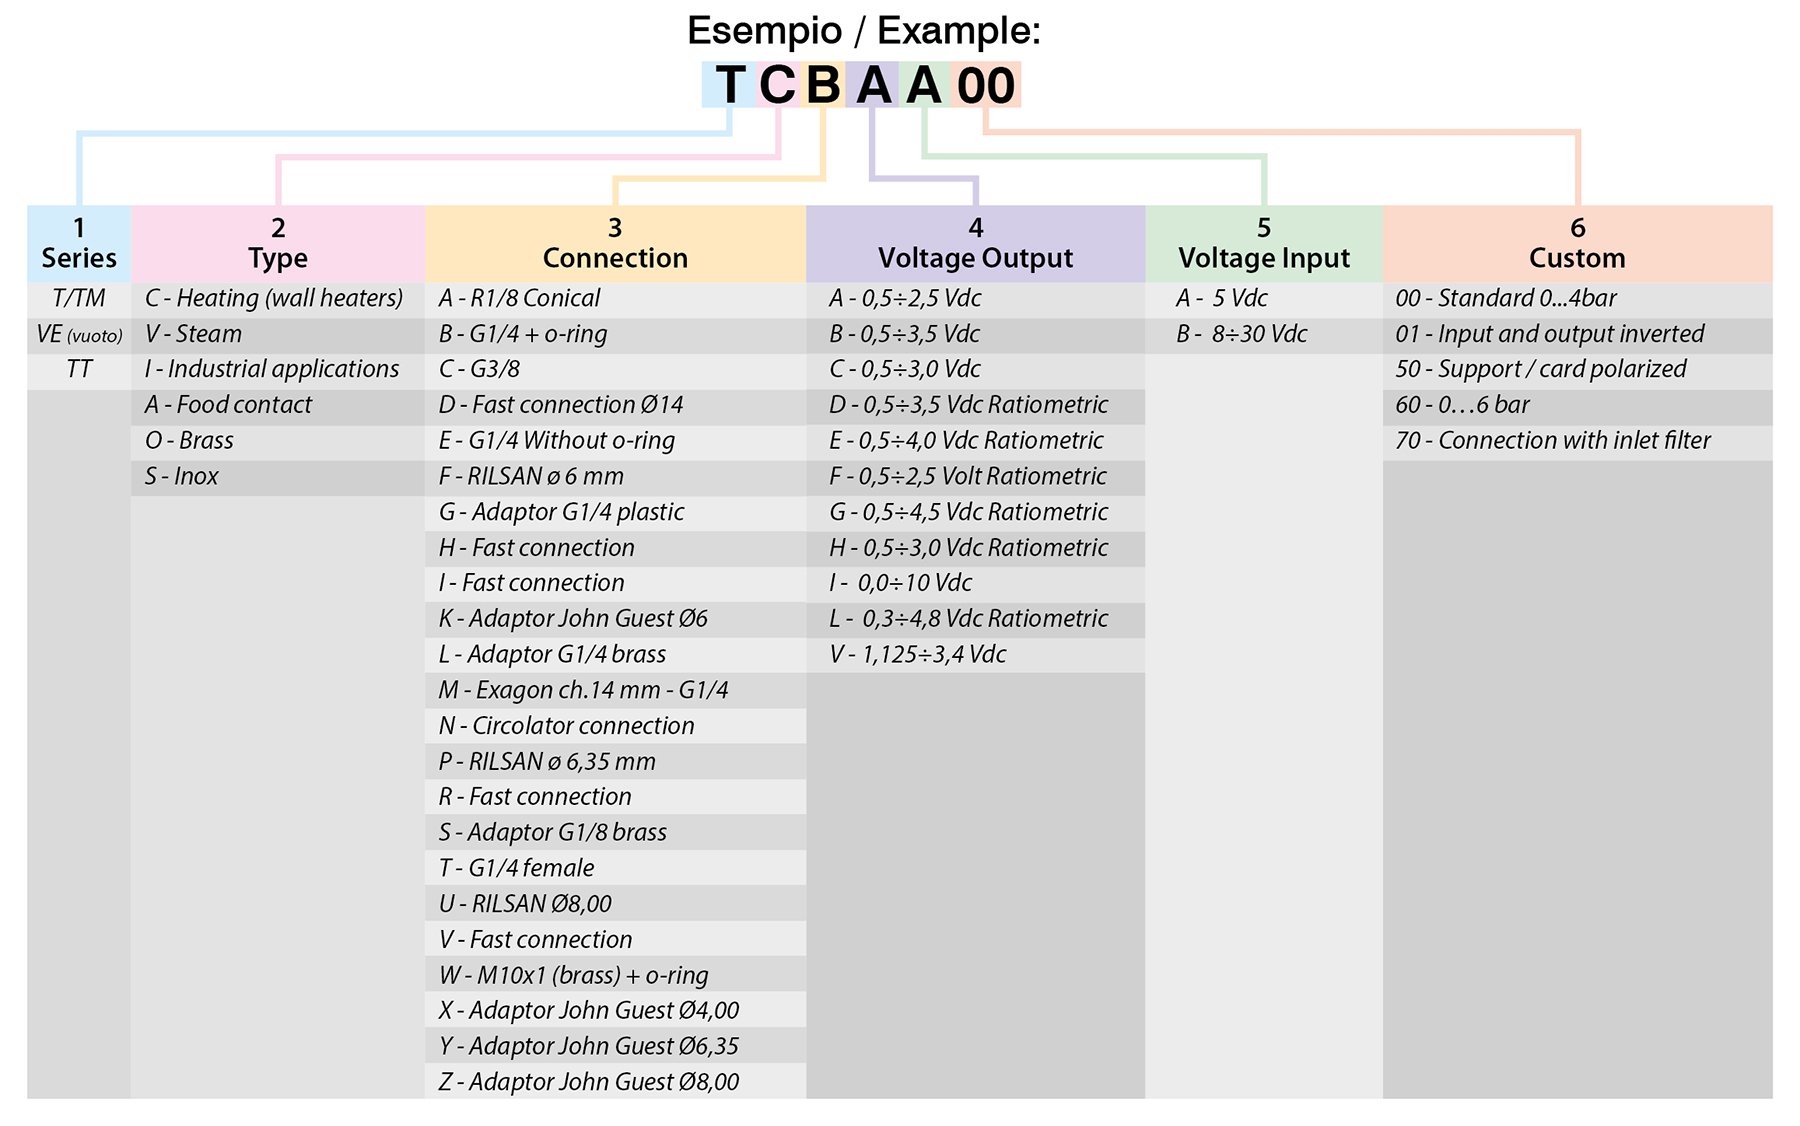Choose 'I - 0,0÷10 Vdc' voltage output
Image resolution: width=1800 pixels, height=1126 pixels.
901,583
